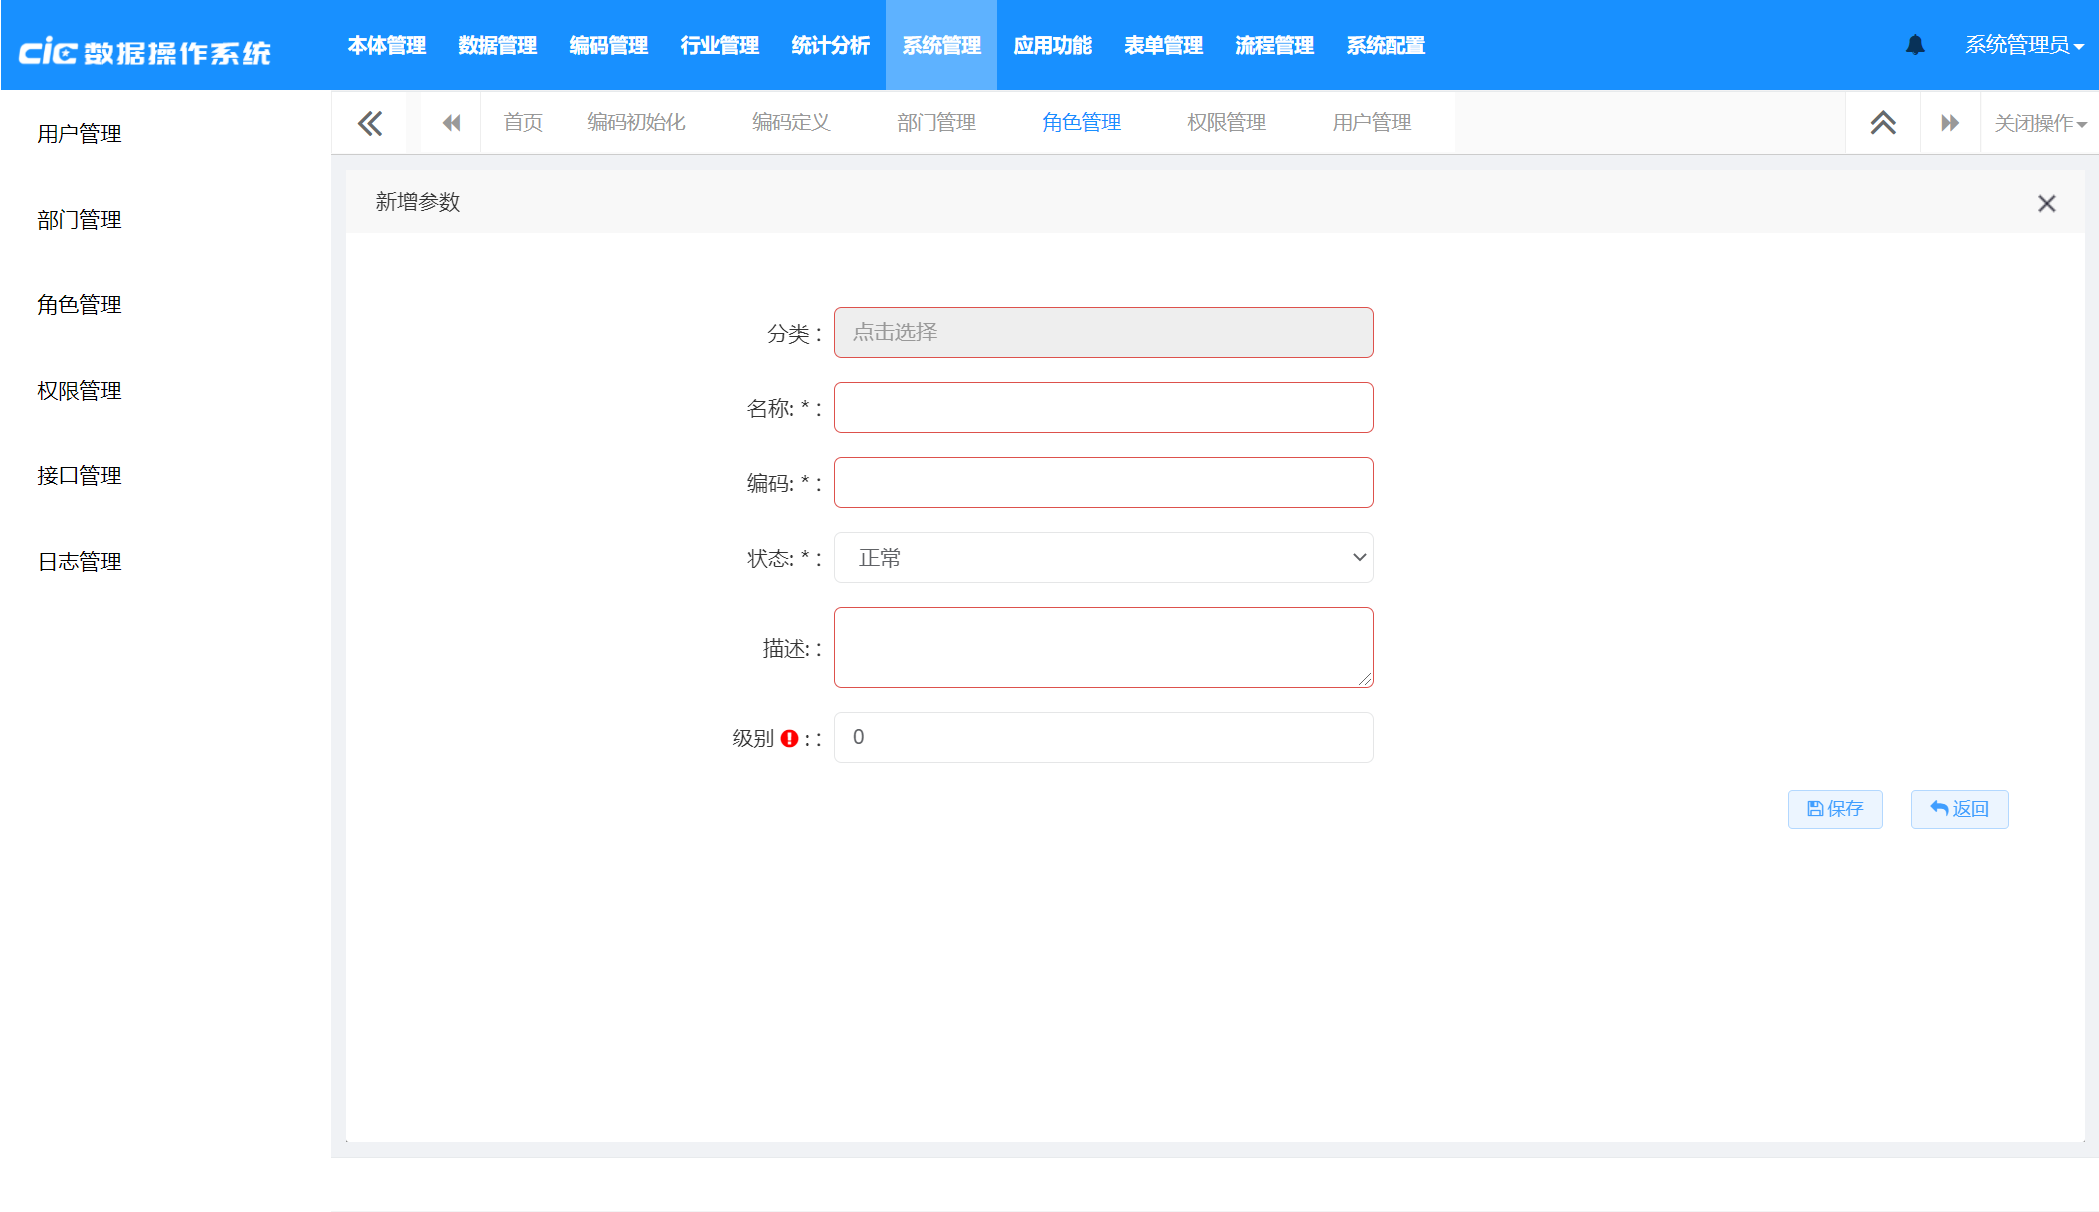Close the 新增参数 panel with X
The width and height of the screenshot is (2099, 1212).
click(2046, 204)
